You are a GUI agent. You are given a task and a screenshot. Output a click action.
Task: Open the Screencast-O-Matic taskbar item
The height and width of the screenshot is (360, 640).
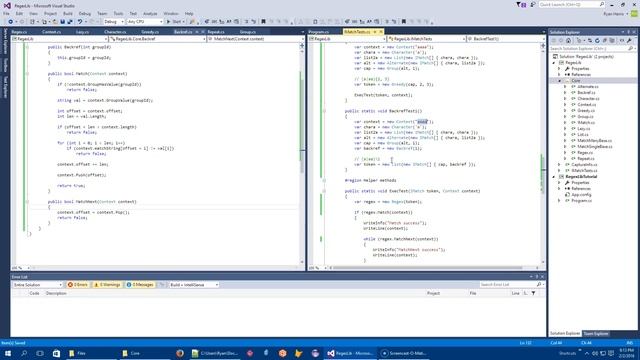(403, 353)
